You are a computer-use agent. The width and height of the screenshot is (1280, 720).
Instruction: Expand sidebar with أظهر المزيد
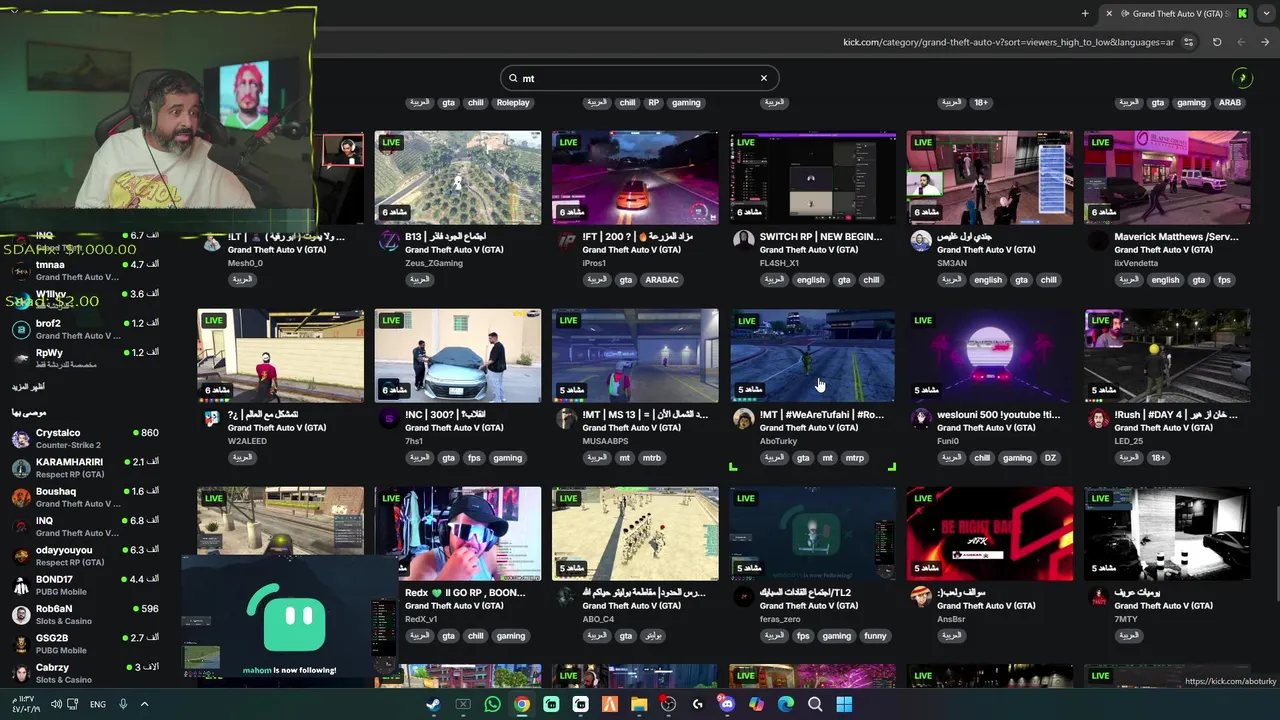[28, 387]
